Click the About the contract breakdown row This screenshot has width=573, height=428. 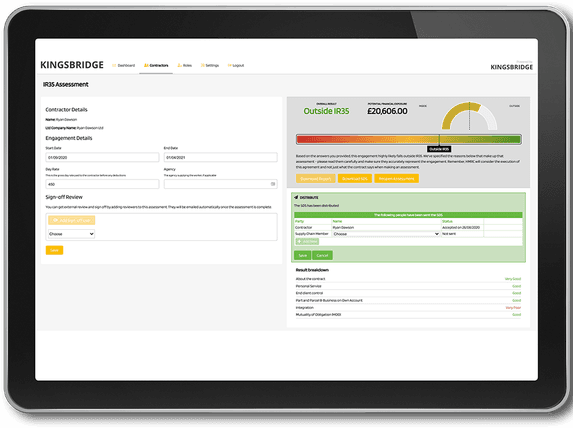(x=408, y=279)
